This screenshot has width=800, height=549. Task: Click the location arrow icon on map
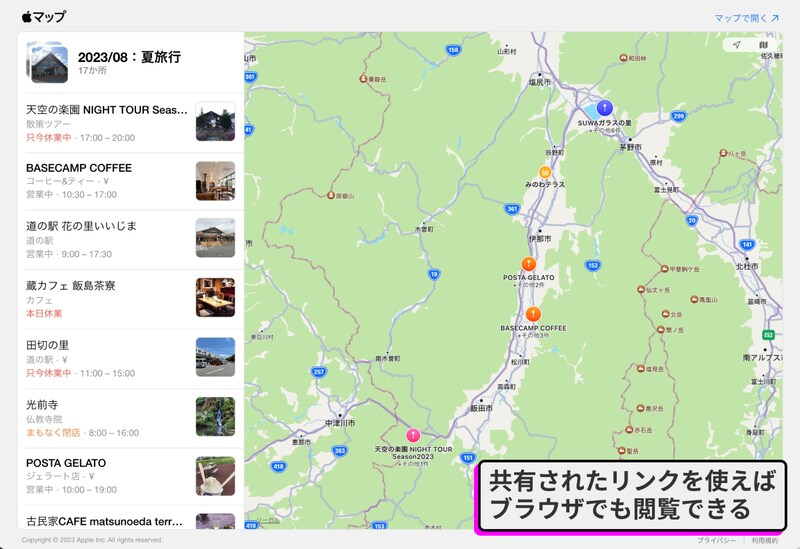point(736,45)
